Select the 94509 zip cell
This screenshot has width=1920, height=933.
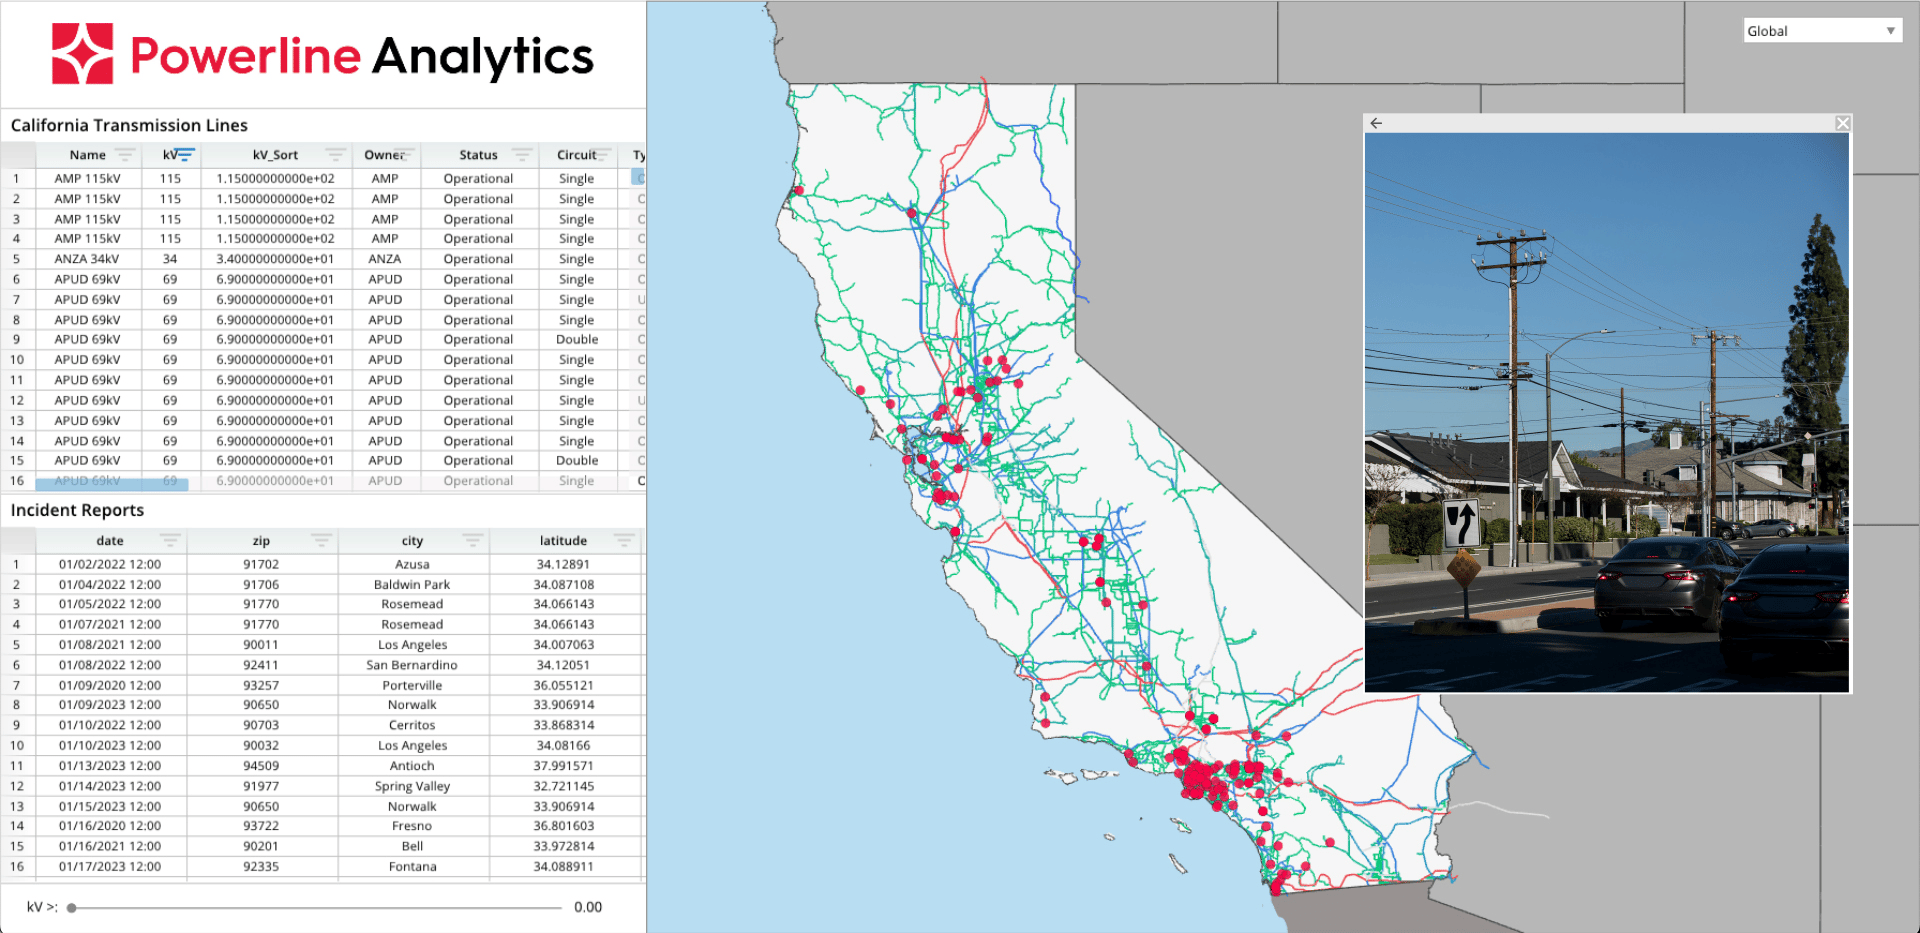261,766
